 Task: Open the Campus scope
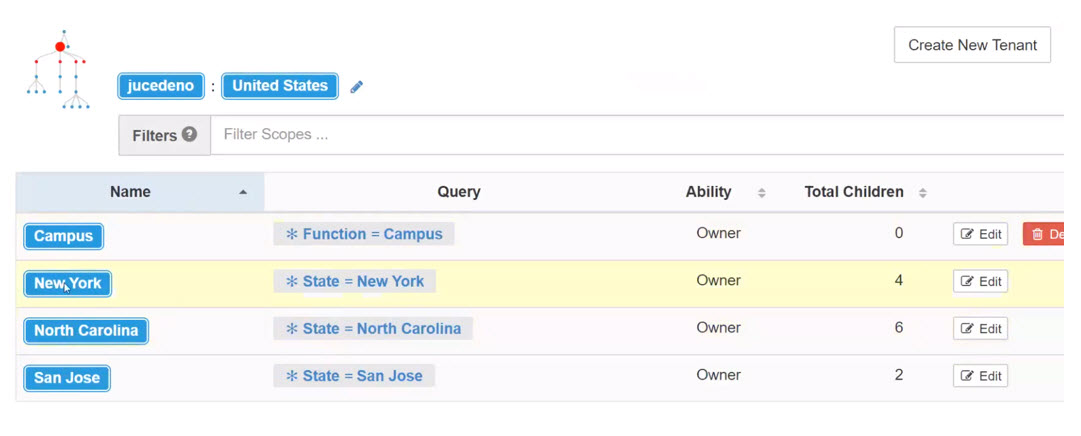63,236
